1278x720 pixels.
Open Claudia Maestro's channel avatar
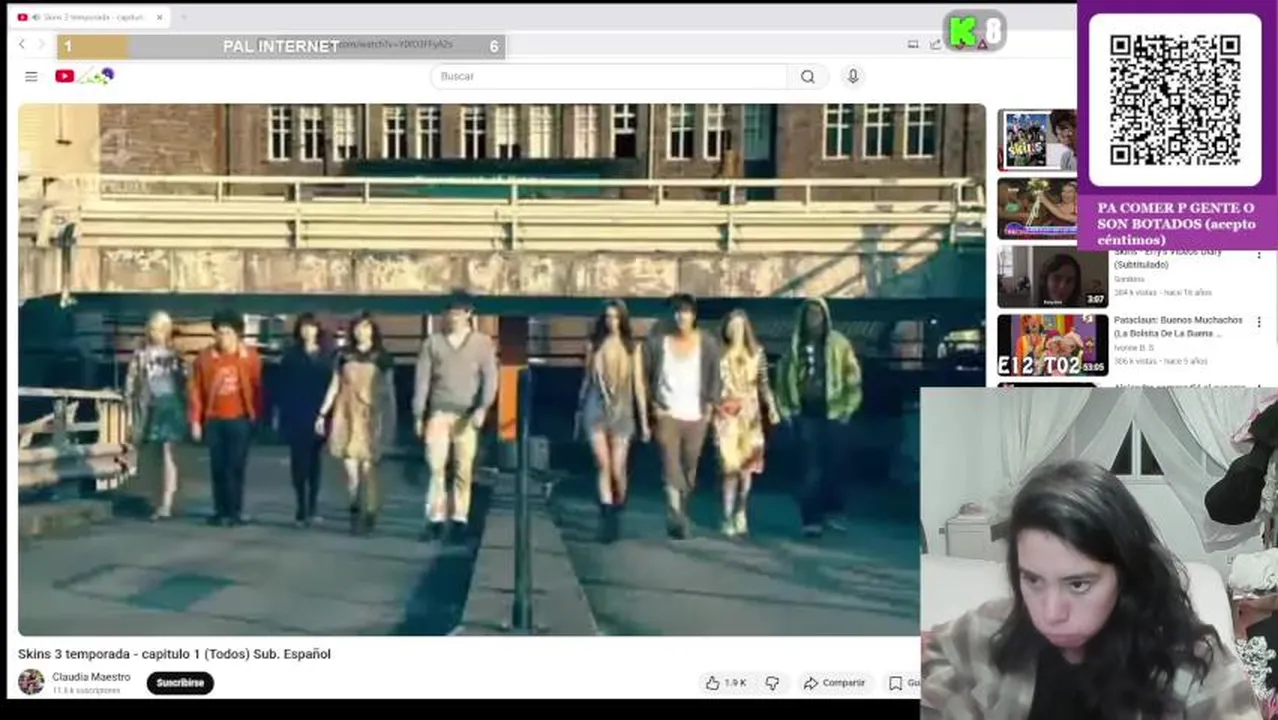pyautogui.click(x=31, y=682)
